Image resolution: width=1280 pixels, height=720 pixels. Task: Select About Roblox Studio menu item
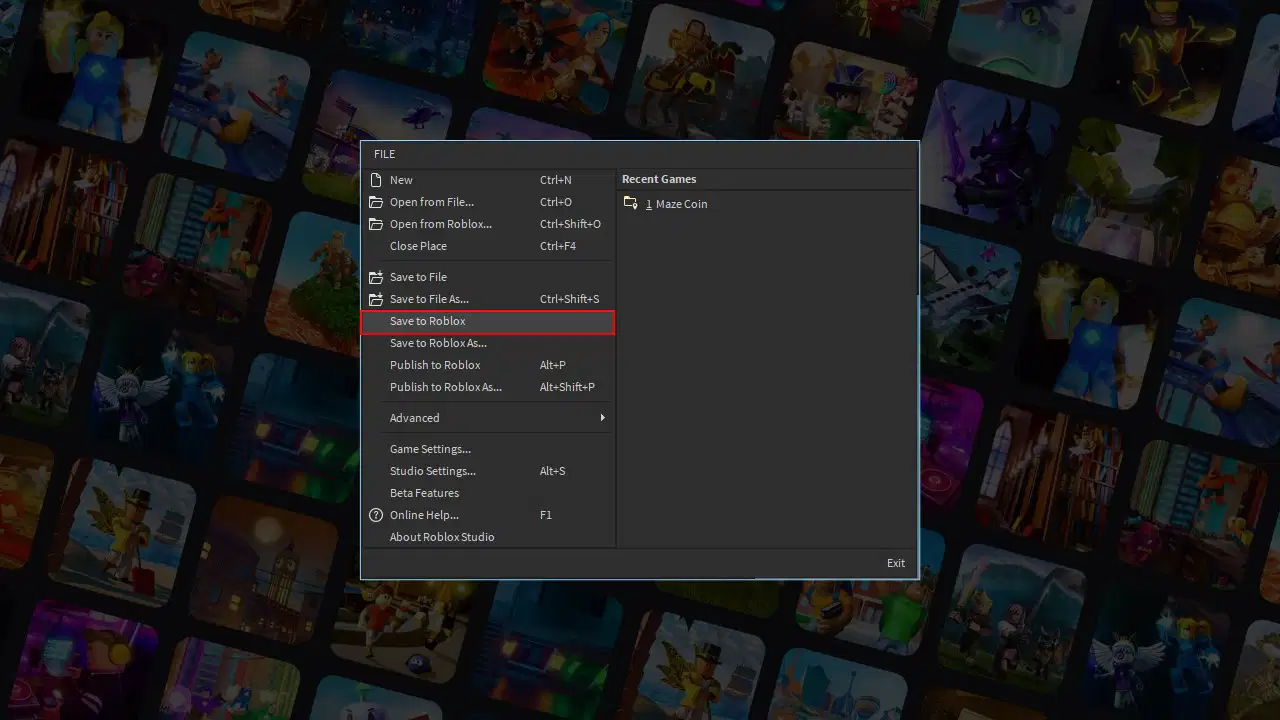point(488,537)
